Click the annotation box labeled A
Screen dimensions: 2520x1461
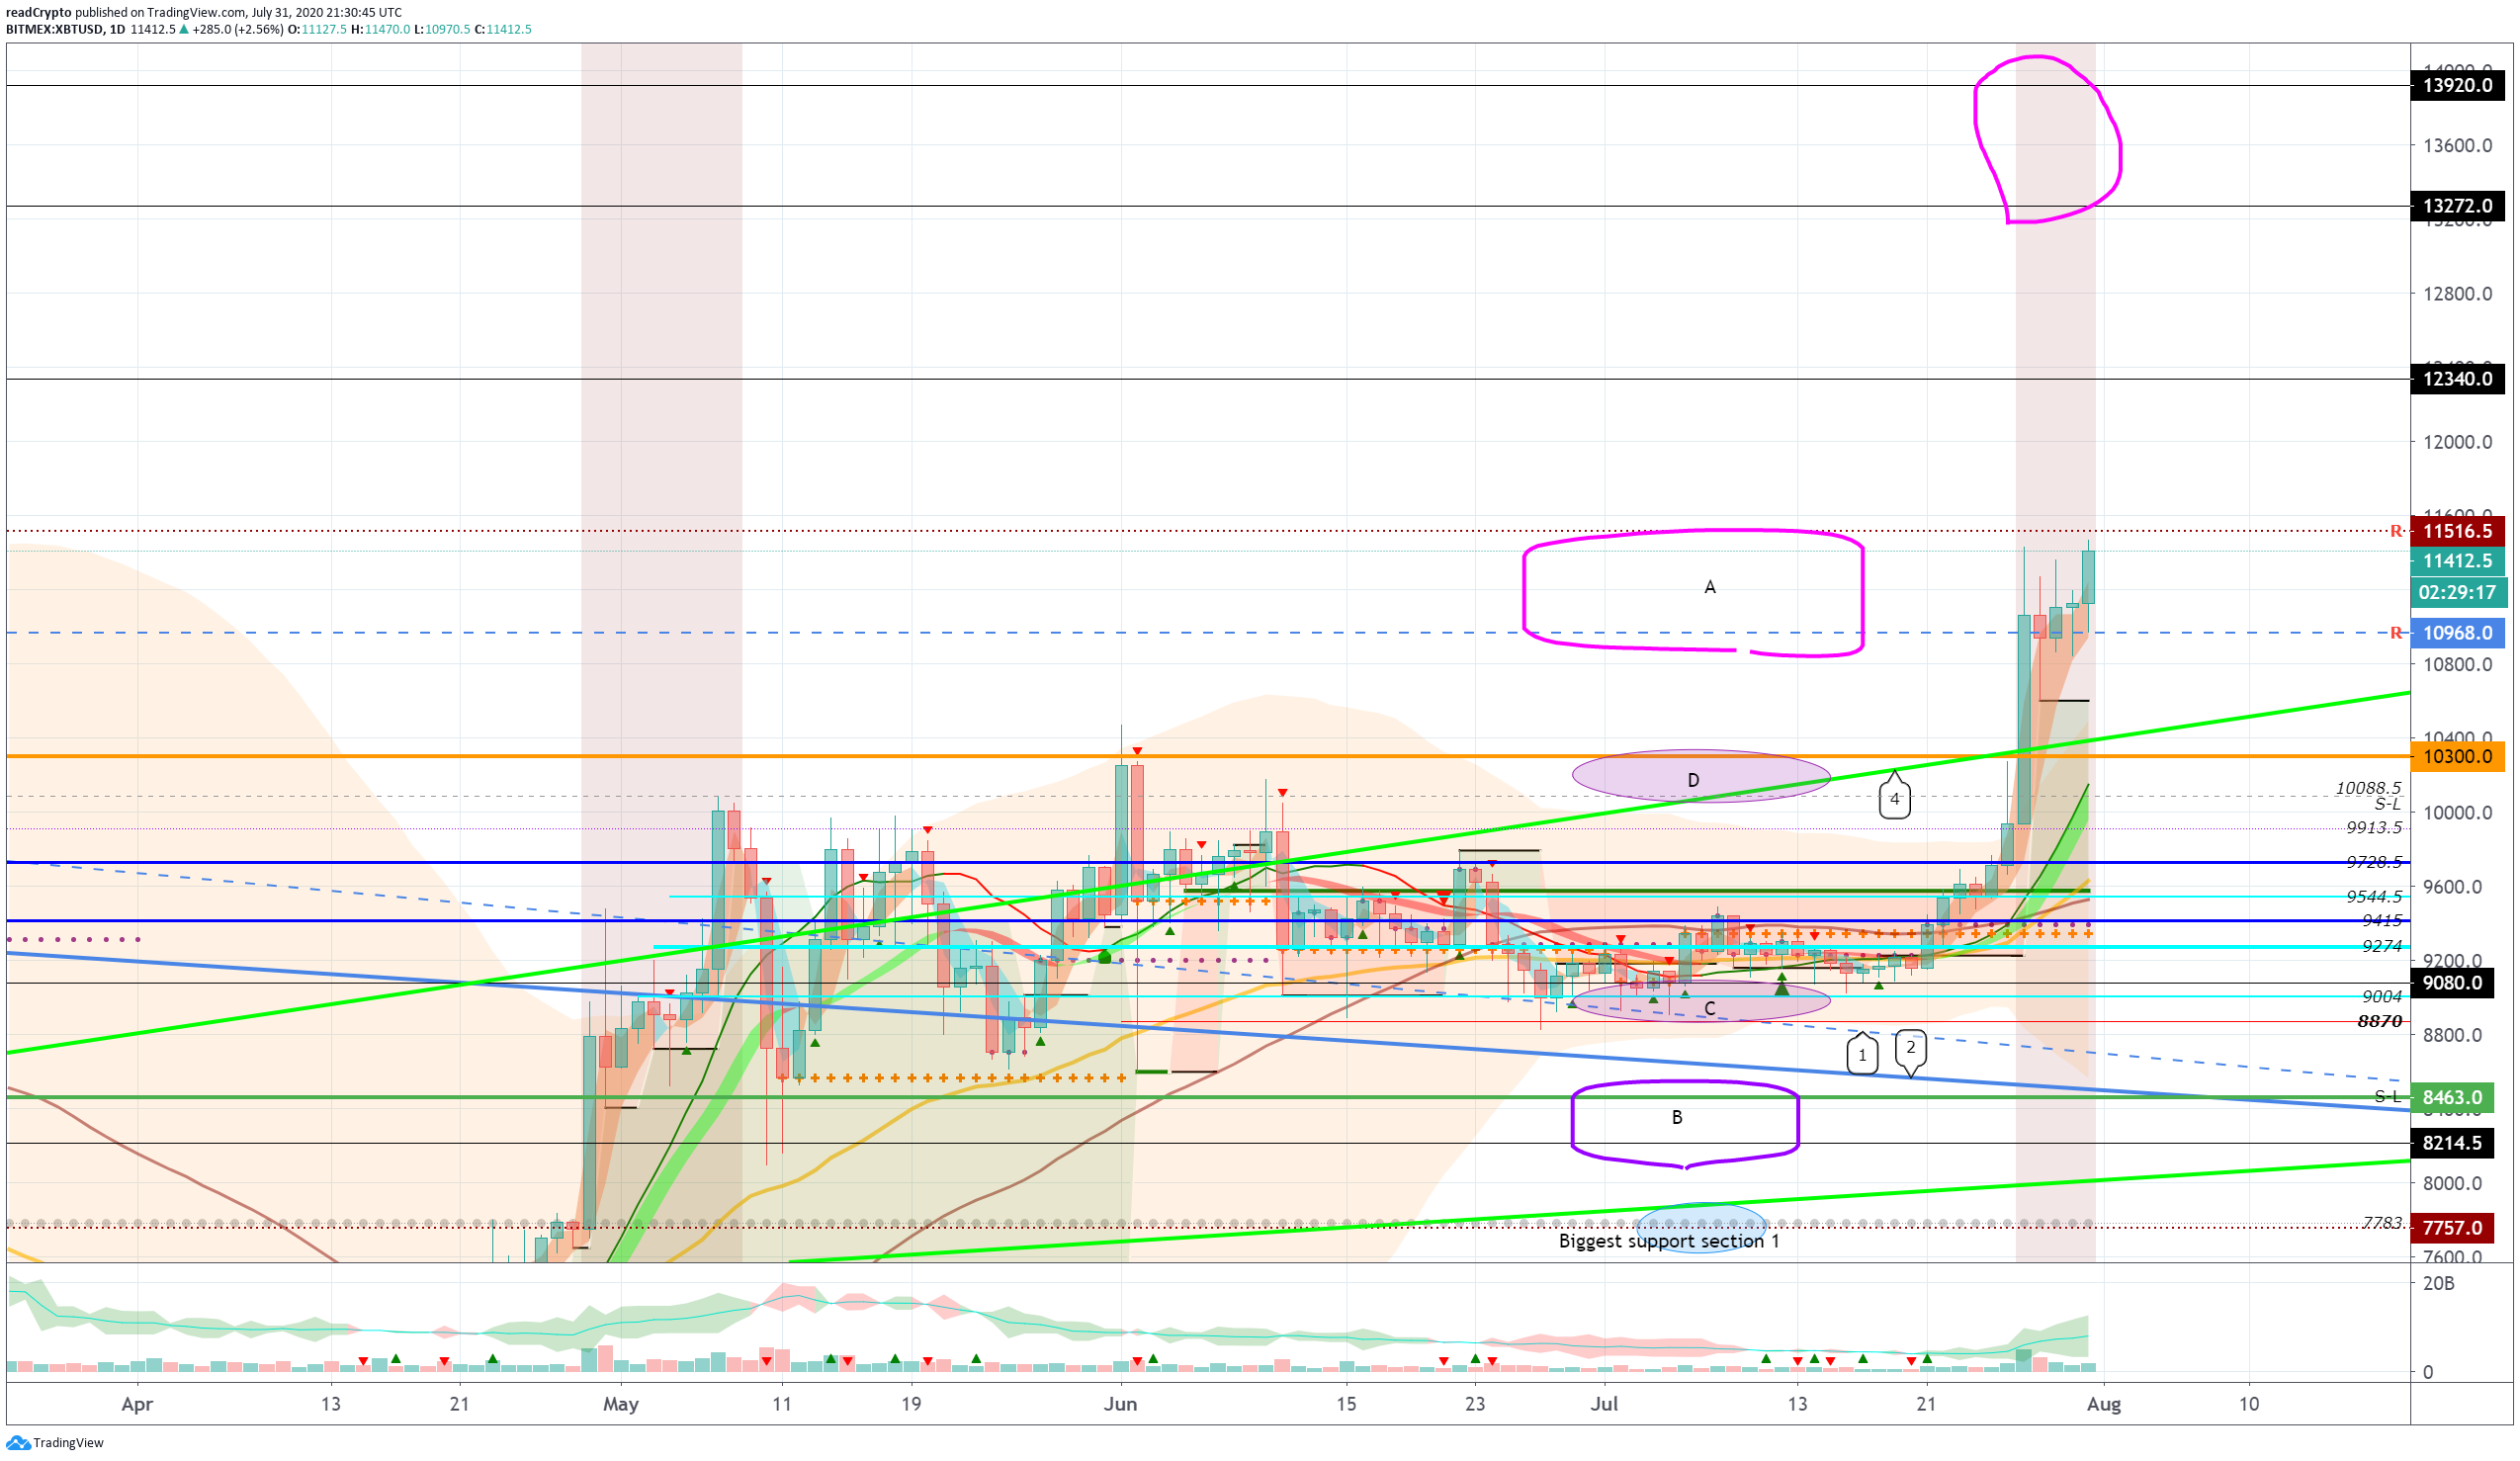[1693, 593]
